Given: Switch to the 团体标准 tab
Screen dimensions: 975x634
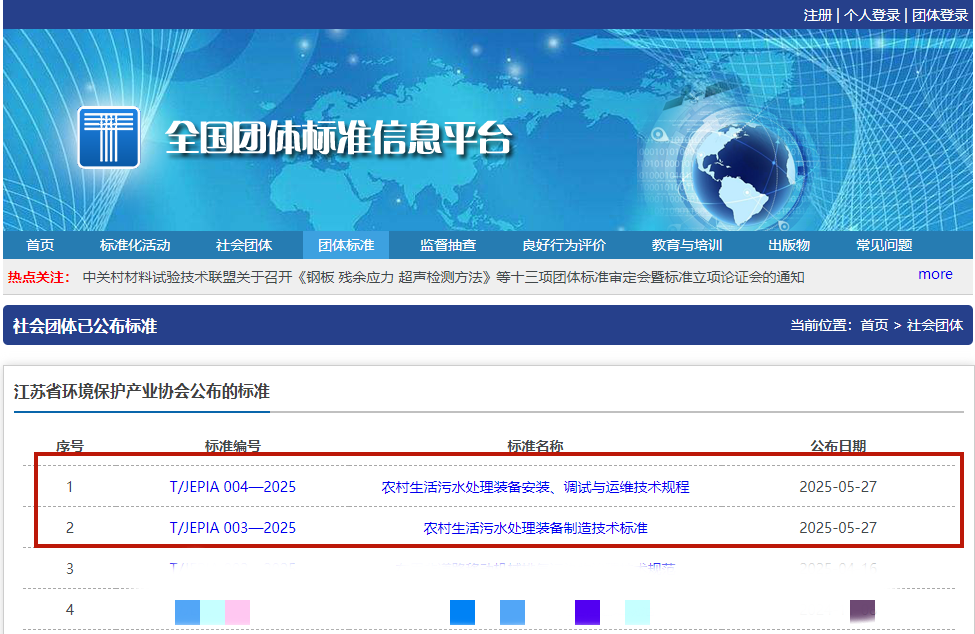Looking at the screenshot, I should click(346, 245).
